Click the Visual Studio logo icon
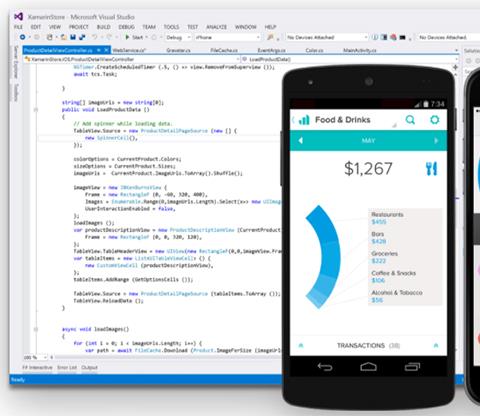Screen dimensions: 480x416 point(19,16)
